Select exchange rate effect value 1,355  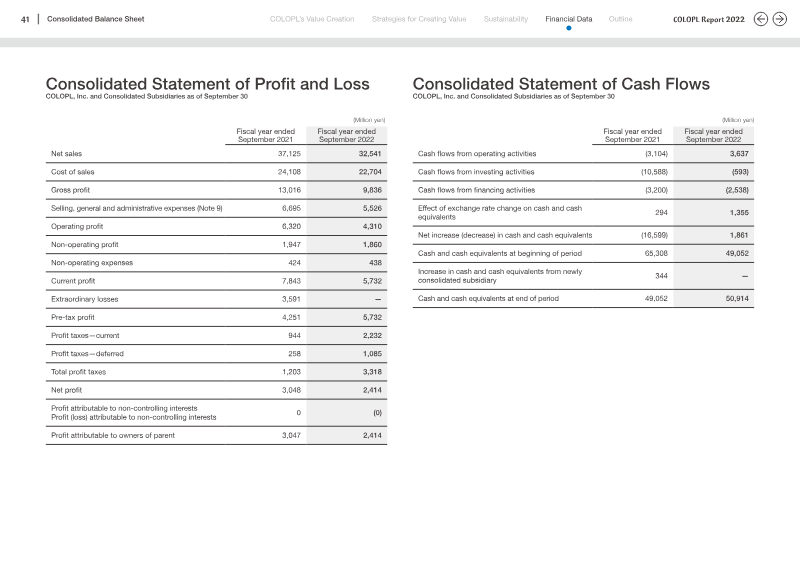739,213
